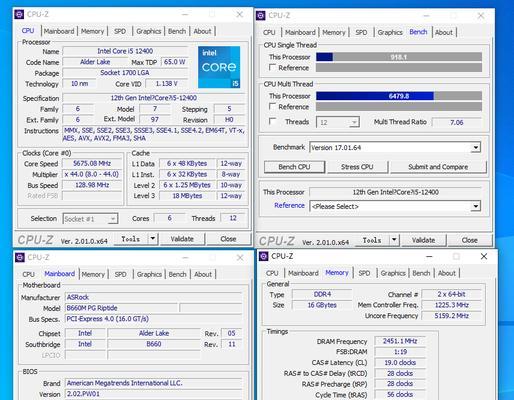Click the processor Name field Intel Core i5 12400
Image resolution: width=514 pixels, height=400 pixels.
(x=125, y=51)
